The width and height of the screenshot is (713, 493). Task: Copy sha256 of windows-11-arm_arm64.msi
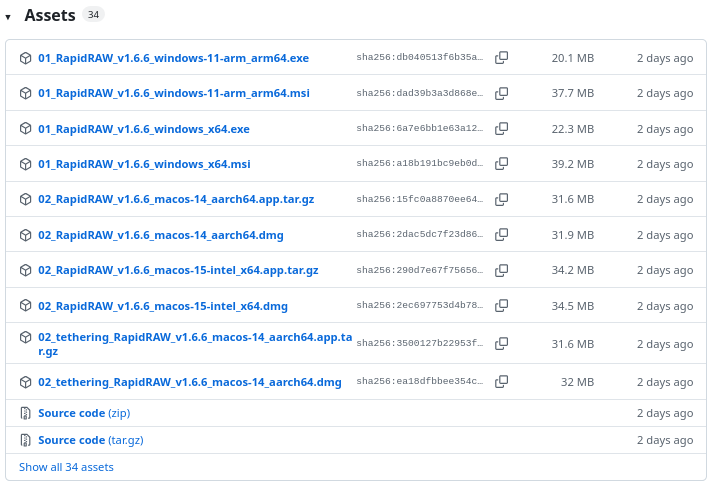(x=502, y=93)
